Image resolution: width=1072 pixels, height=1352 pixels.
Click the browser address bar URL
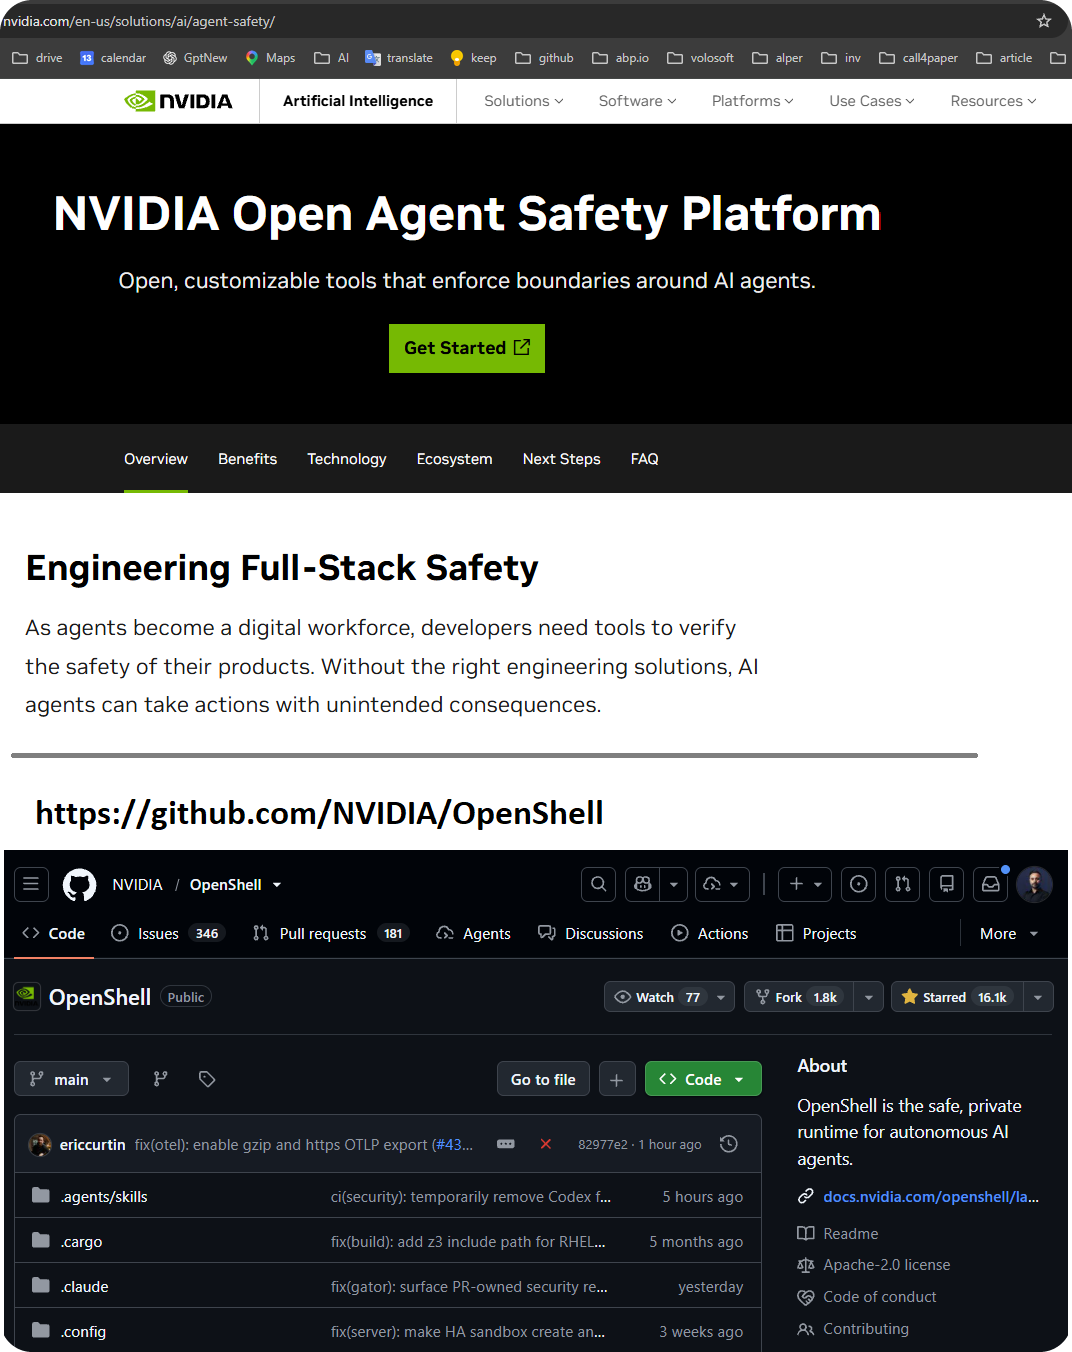(139, 21)
